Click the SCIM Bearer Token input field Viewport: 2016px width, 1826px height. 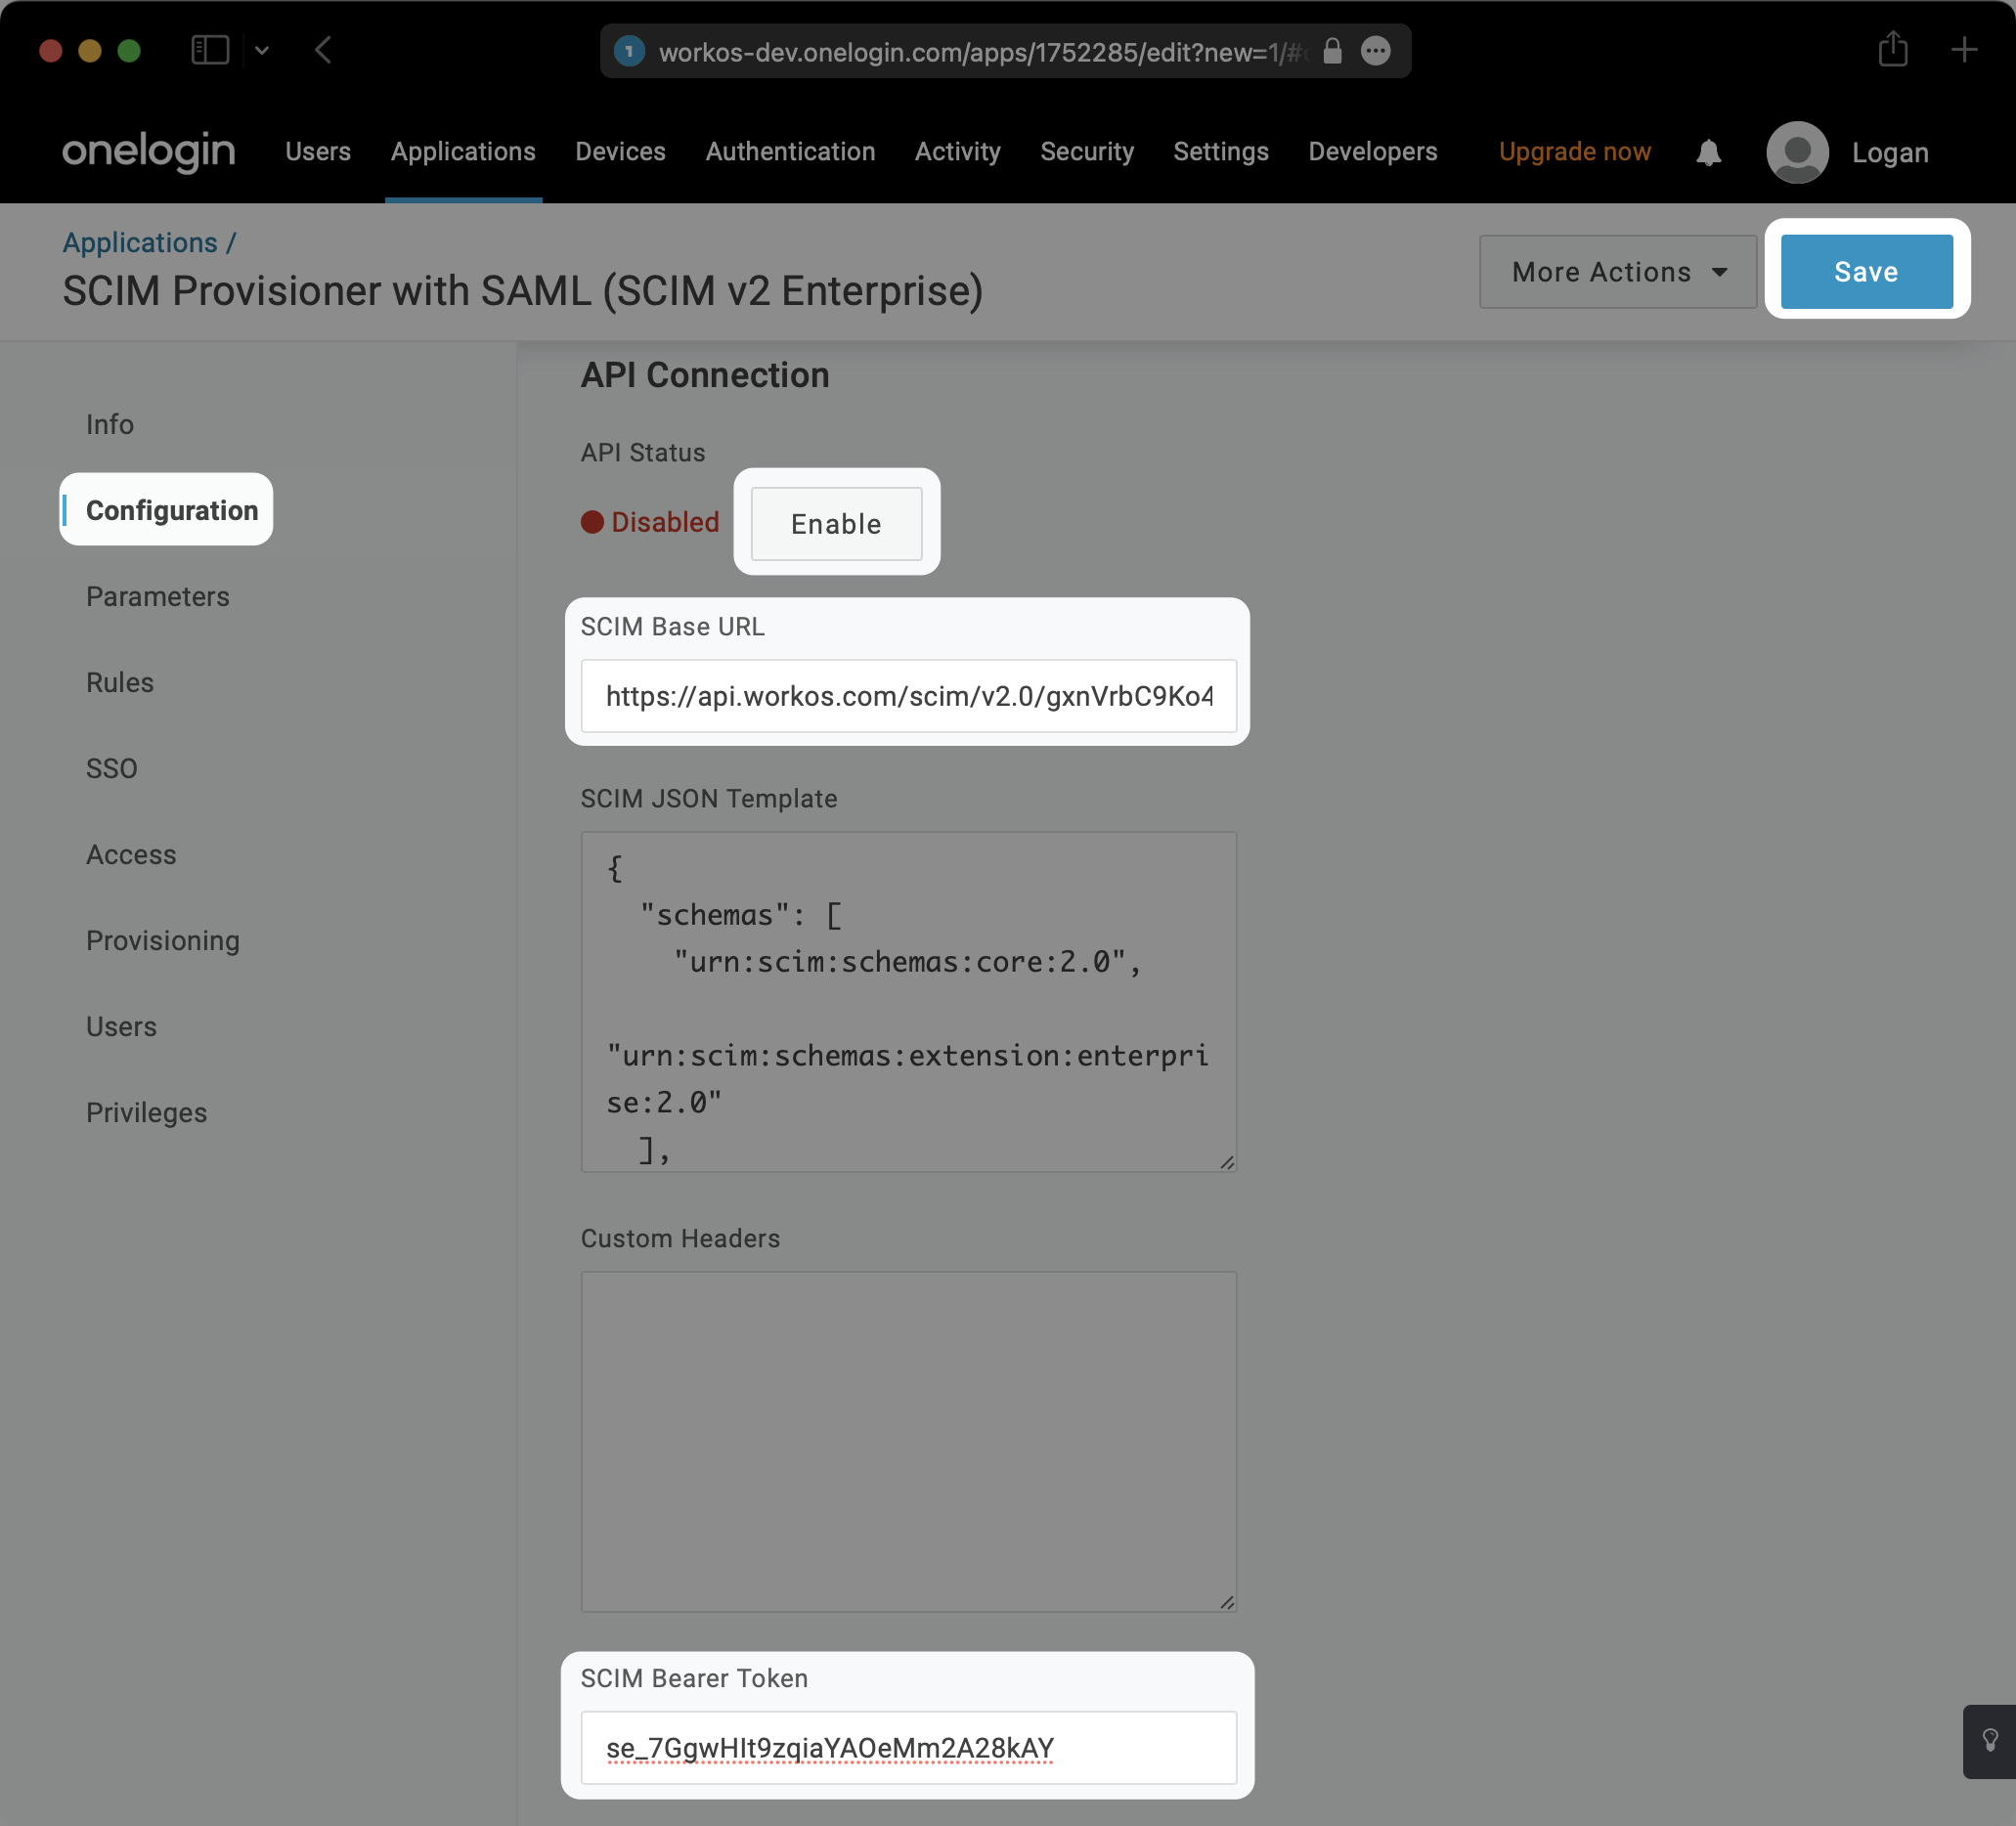909,1747
